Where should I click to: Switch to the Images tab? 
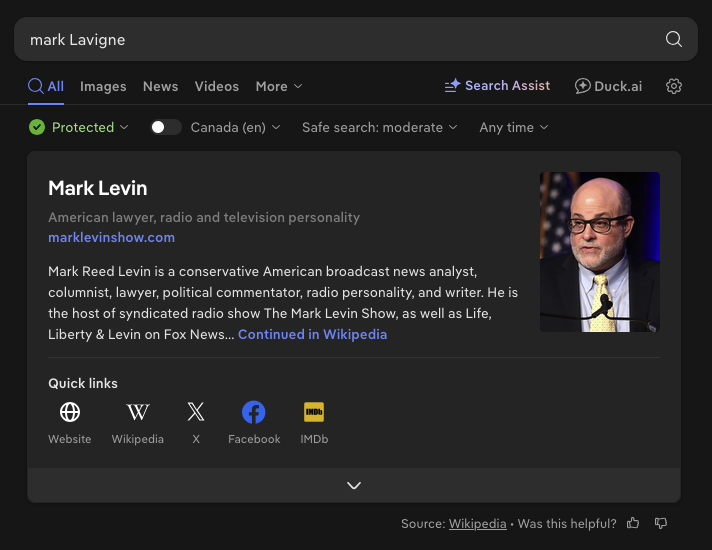(103, 86)
